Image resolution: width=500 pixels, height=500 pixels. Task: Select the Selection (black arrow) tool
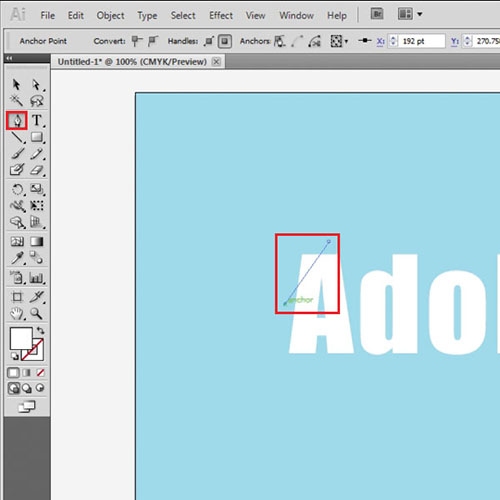tap(16, 85)
